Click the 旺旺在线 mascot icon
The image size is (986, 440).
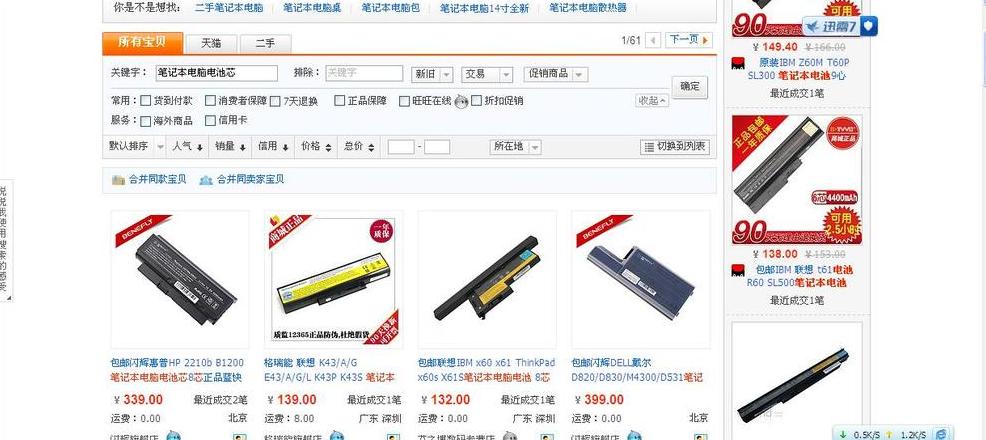[x=462, y=101]
